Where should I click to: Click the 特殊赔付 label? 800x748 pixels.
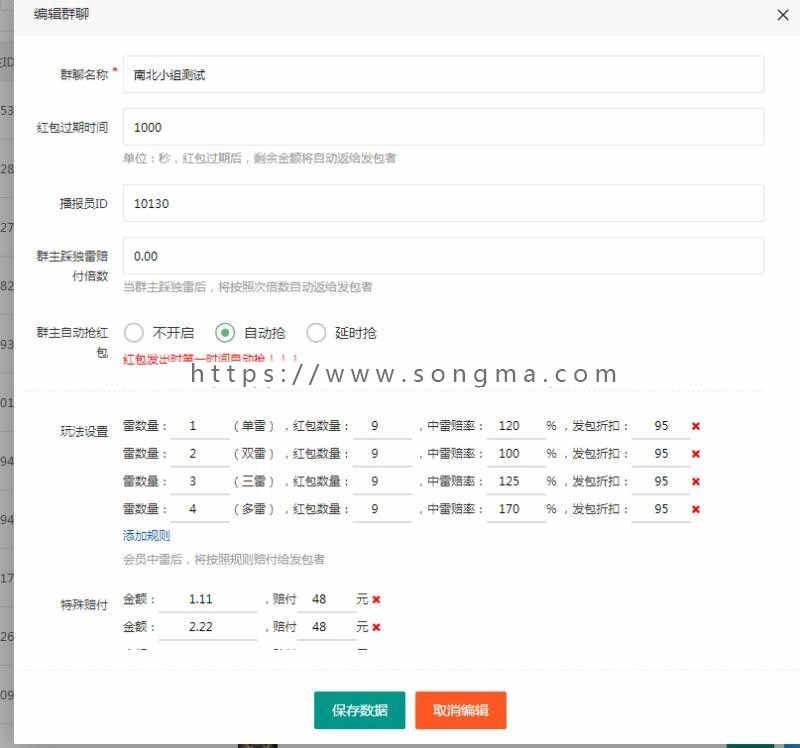click(84, 605)
